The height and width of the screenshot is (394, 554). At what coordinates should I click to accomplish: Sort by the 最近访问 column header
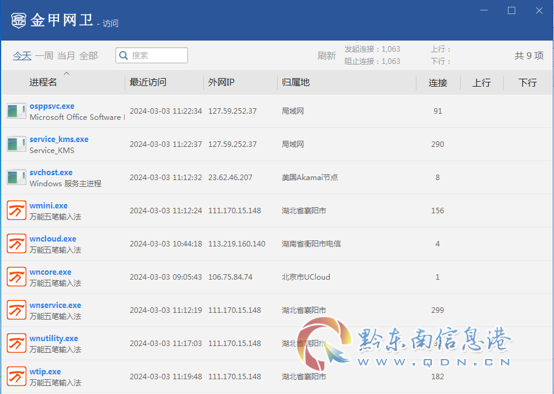(x=148, y=82)
